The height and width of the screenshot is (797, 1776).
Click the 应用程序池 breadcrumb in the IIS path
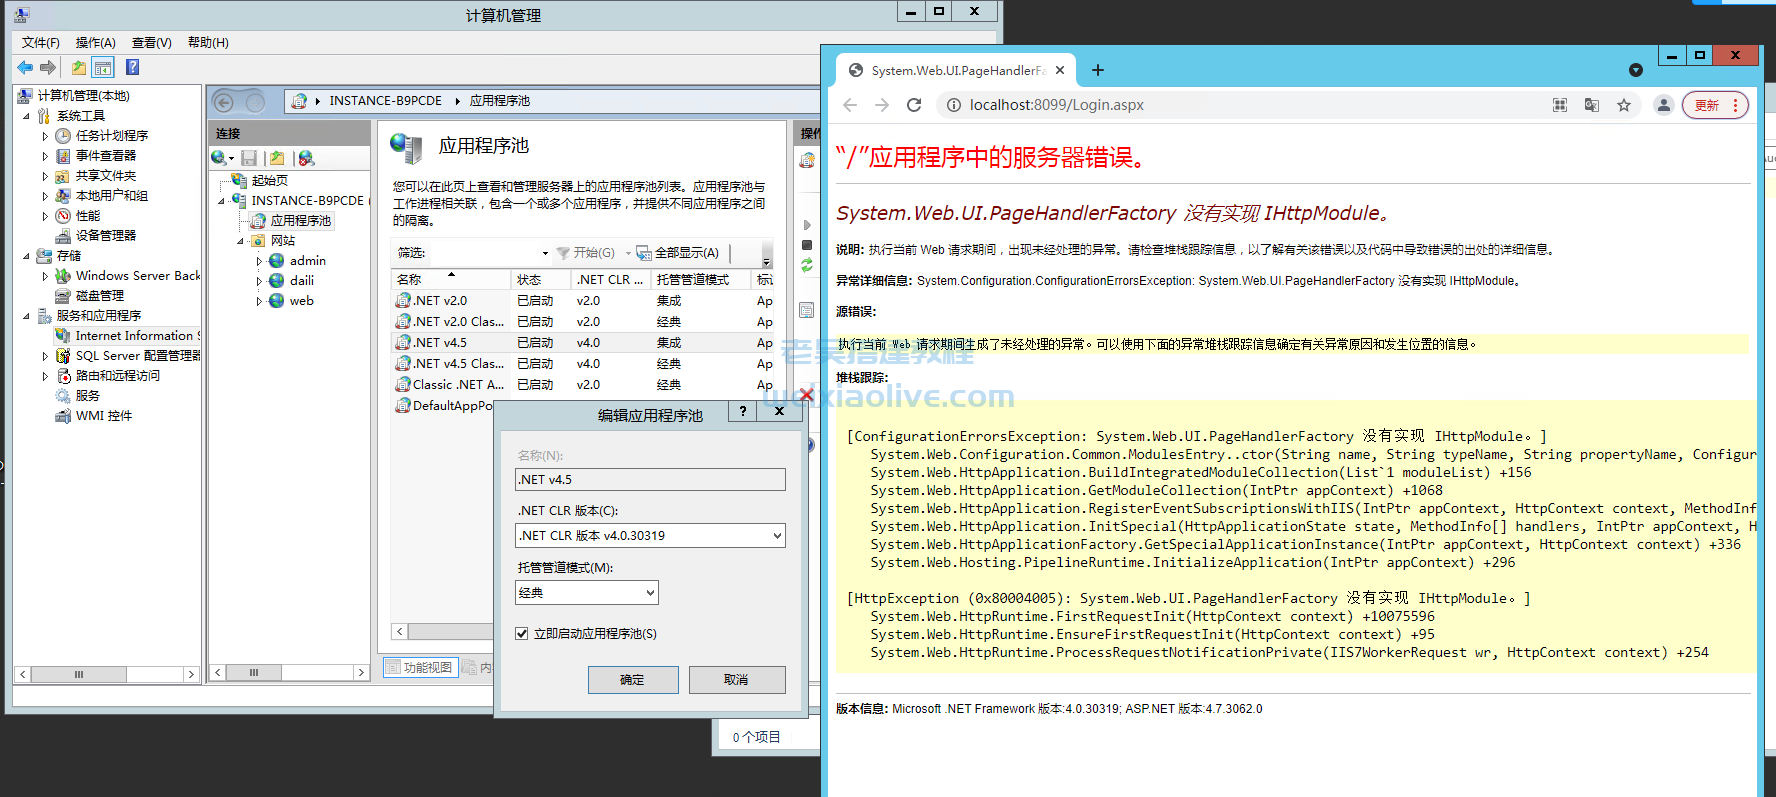pos(500,101)
